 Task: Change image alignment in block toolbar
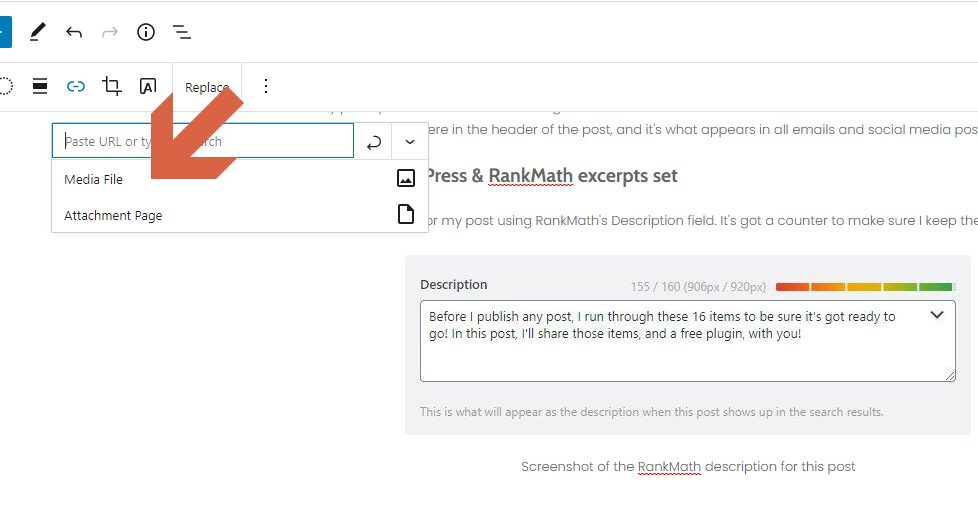coord(40,86)
